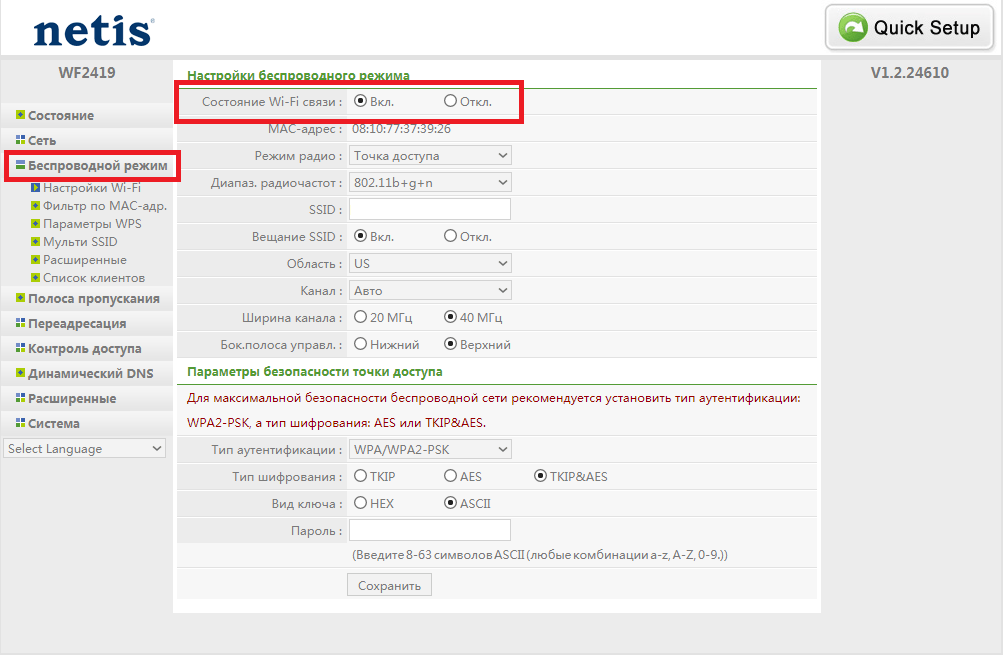Open the Канал dropdown set to Авто

point(430,290)
